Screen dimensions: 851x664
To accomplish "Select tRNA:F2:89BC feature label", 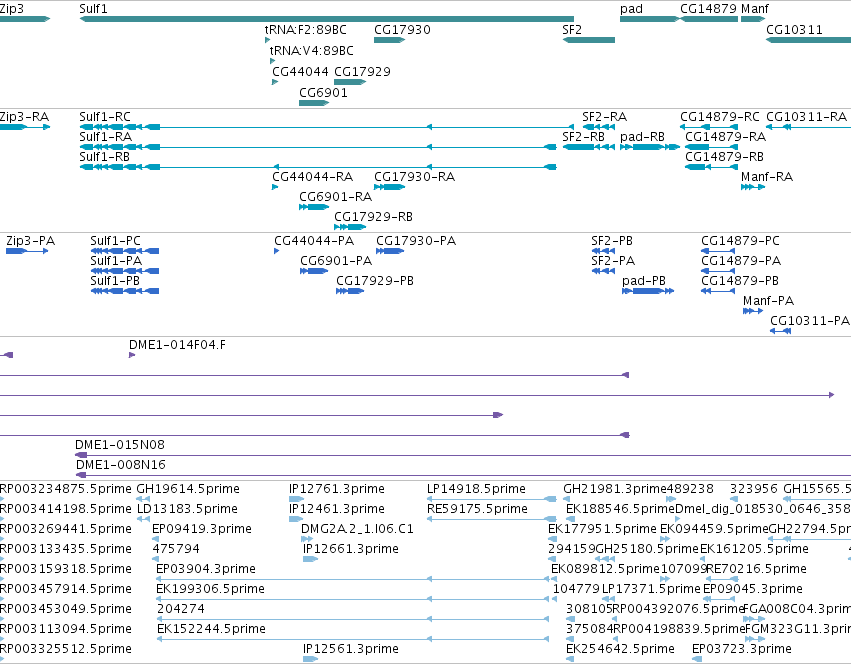I will (306, 30).
